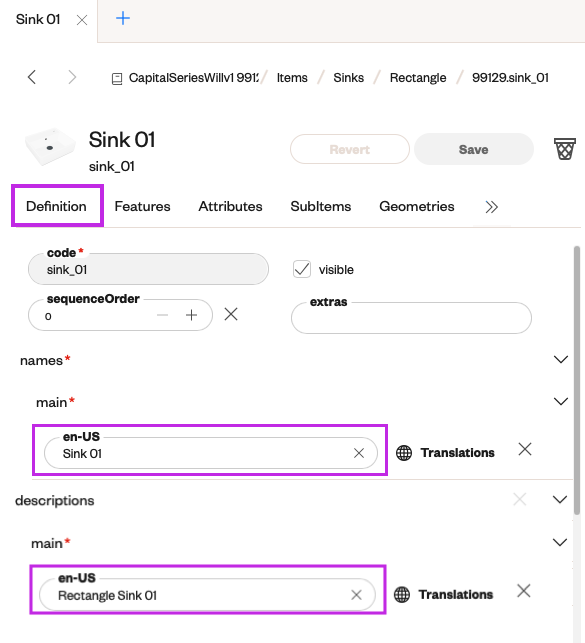
Task: Go forward with the right arrow
Action: [x=72, y=77]
